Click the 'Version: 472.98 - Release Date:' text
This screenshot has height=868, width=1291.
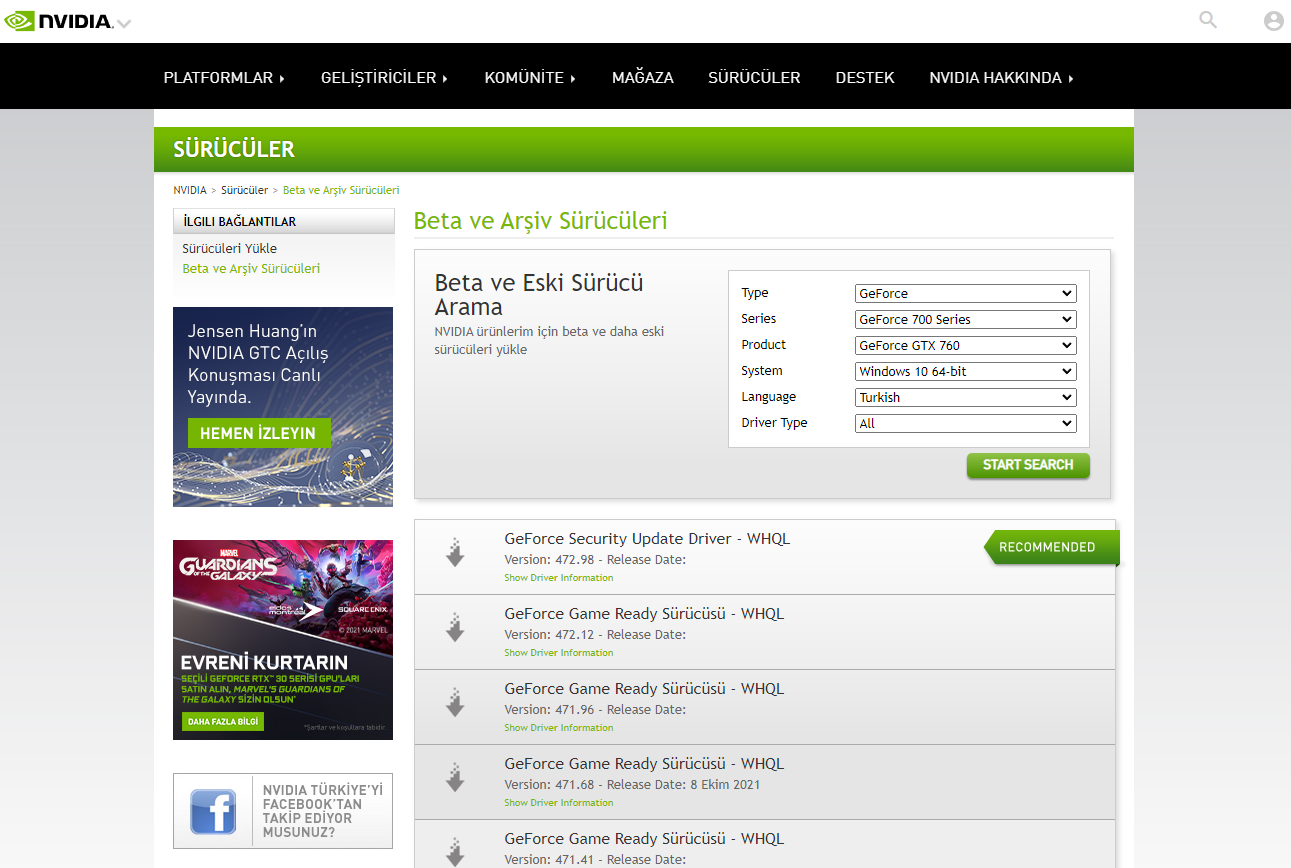pyautogui.click(x=595, y=560)
